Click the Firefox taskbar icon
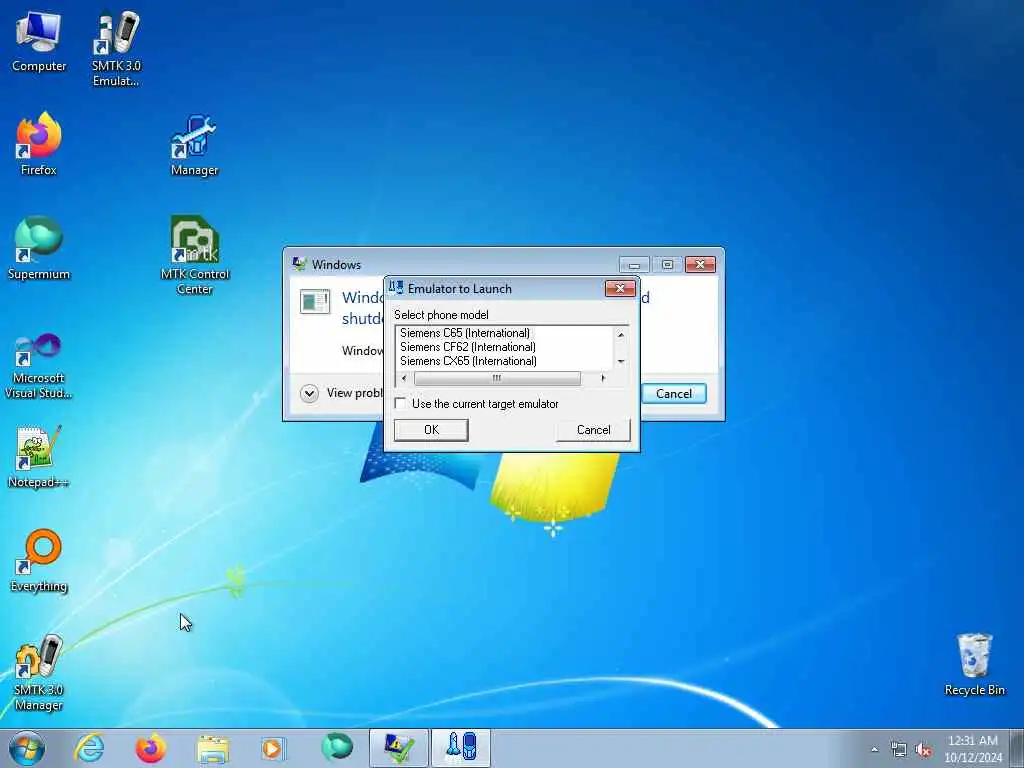The image size is (1024, 768). tap(150, 748)
